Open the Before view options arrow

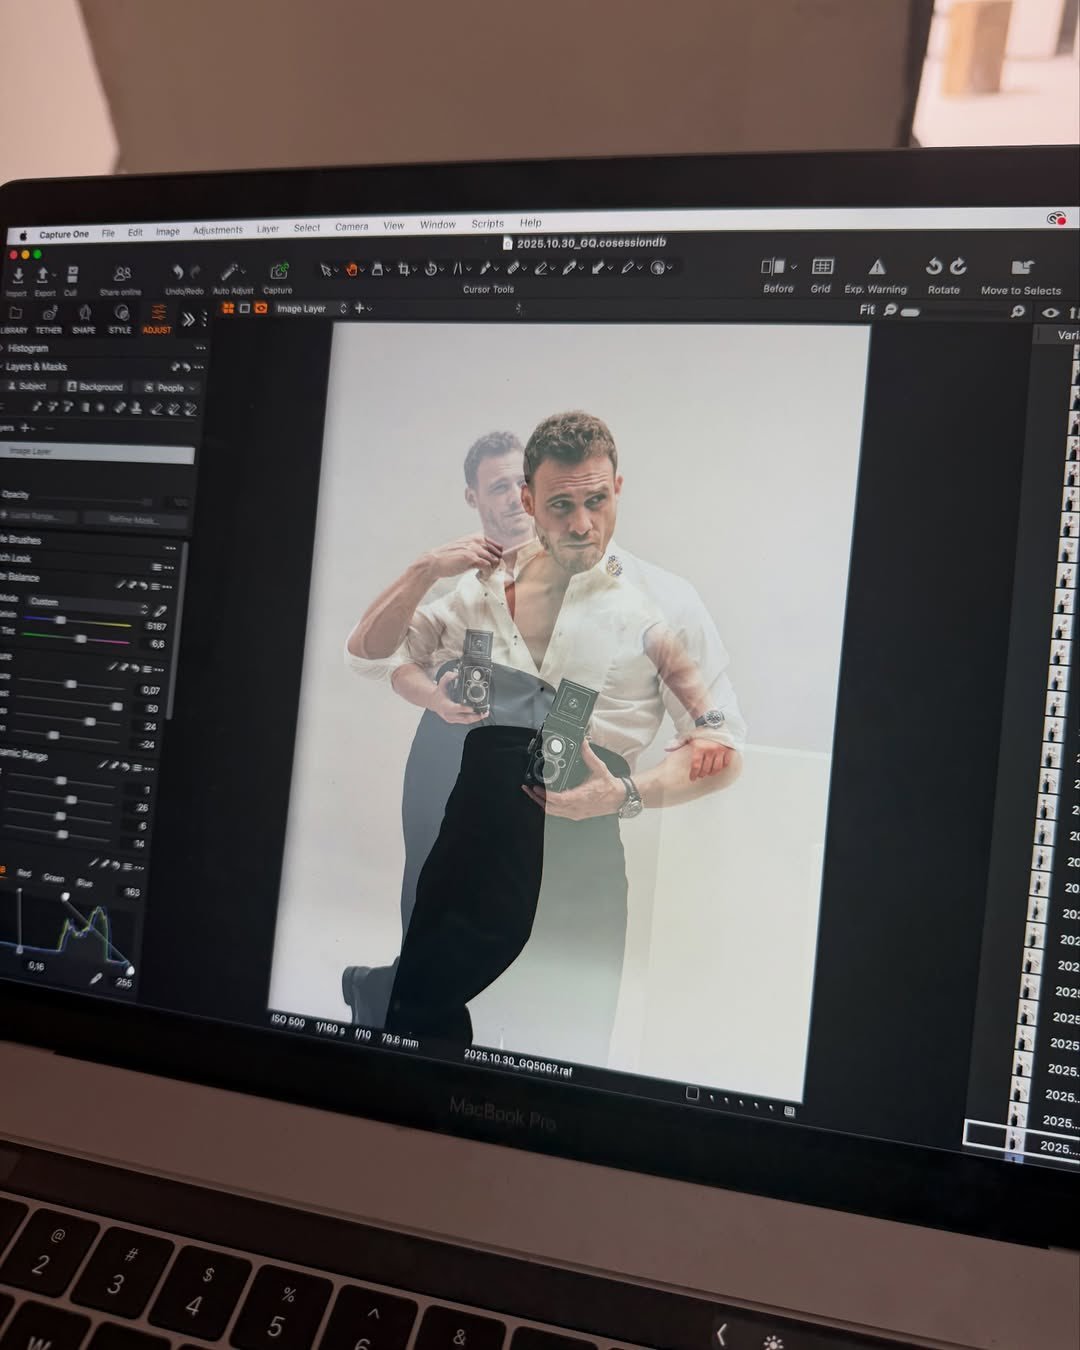[x=794, y=267]
